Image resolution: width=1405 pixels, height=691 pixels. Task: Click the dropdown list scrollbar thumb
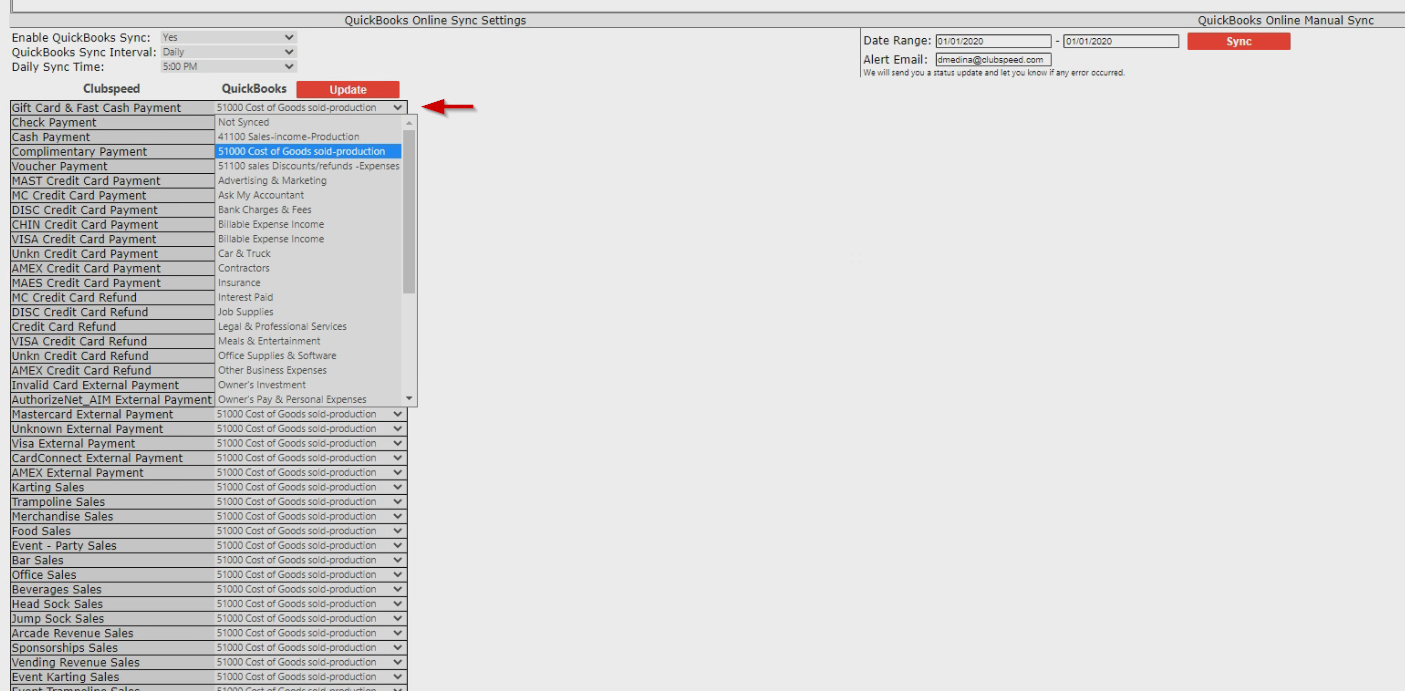tap(409, 211)
